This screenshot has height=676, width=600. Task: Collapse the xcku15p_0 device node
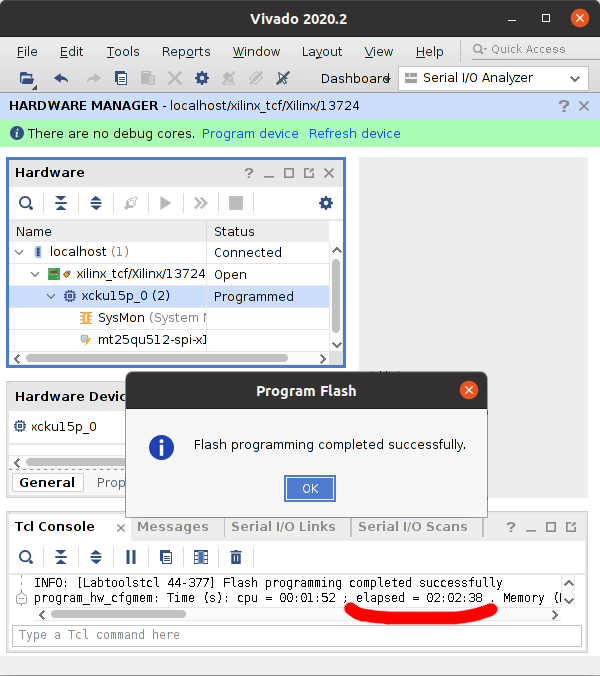click(51, 296)
